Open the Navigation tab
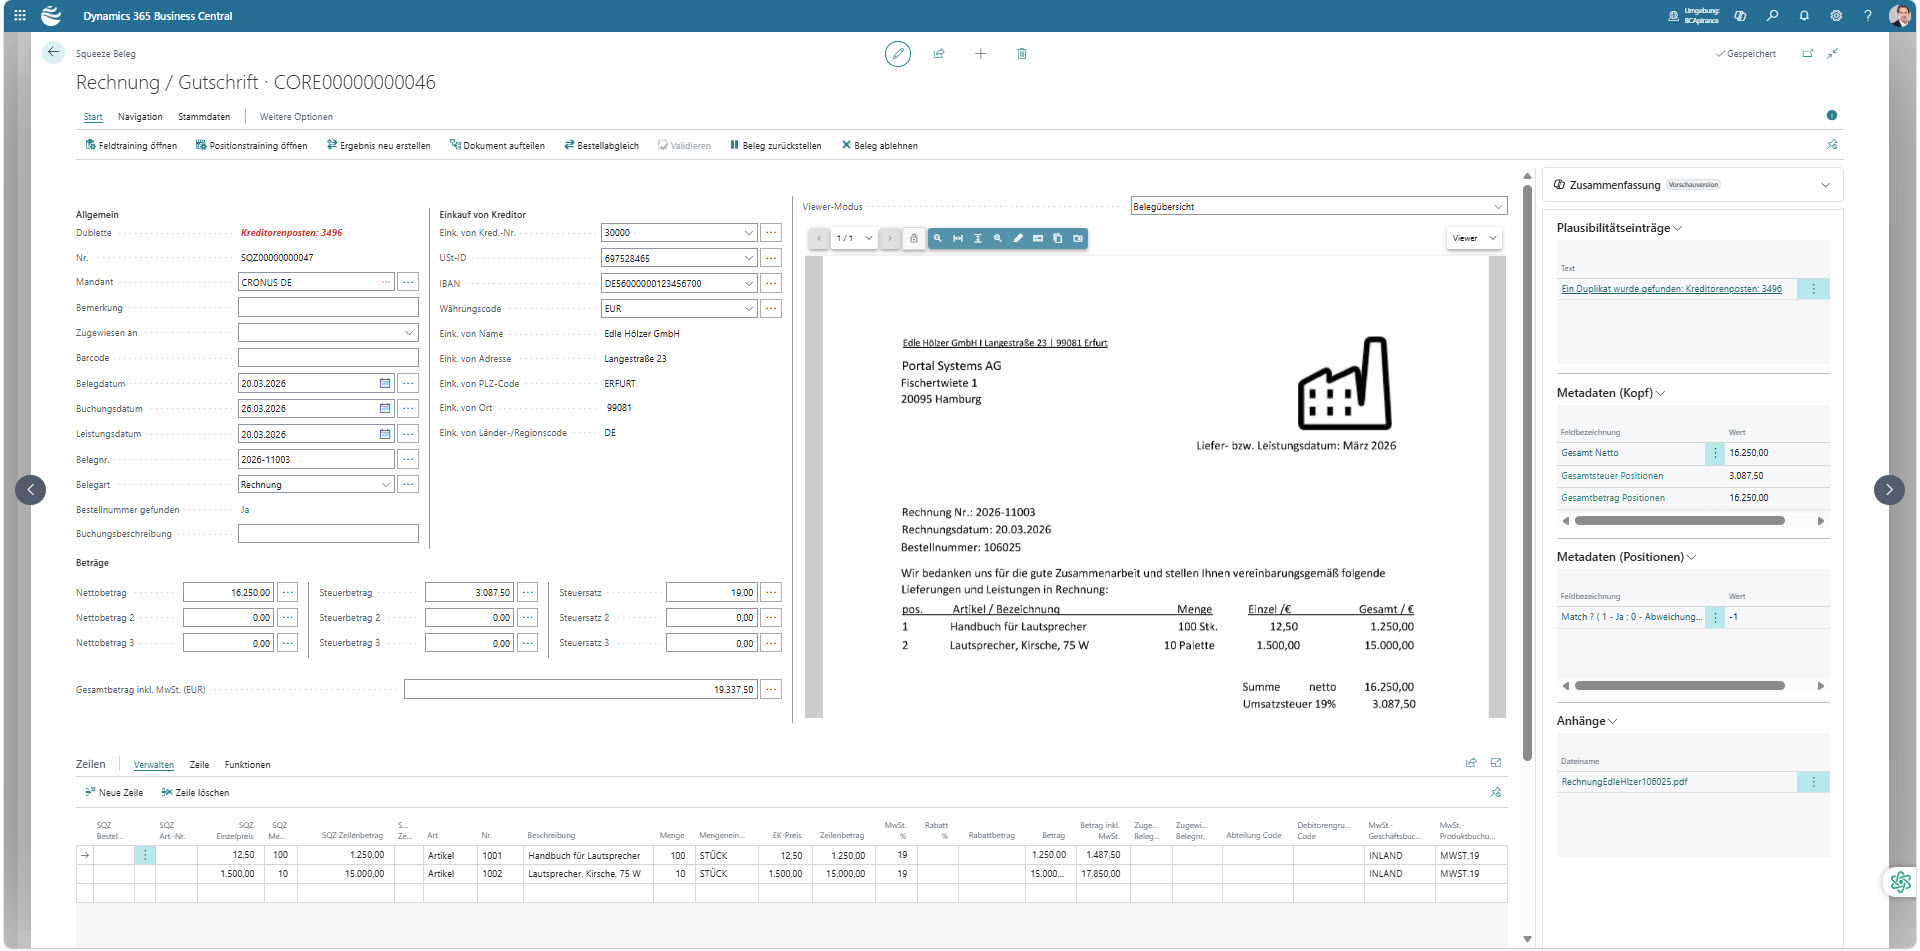This screenshot has width=1920, height=951. click(140, 117)
